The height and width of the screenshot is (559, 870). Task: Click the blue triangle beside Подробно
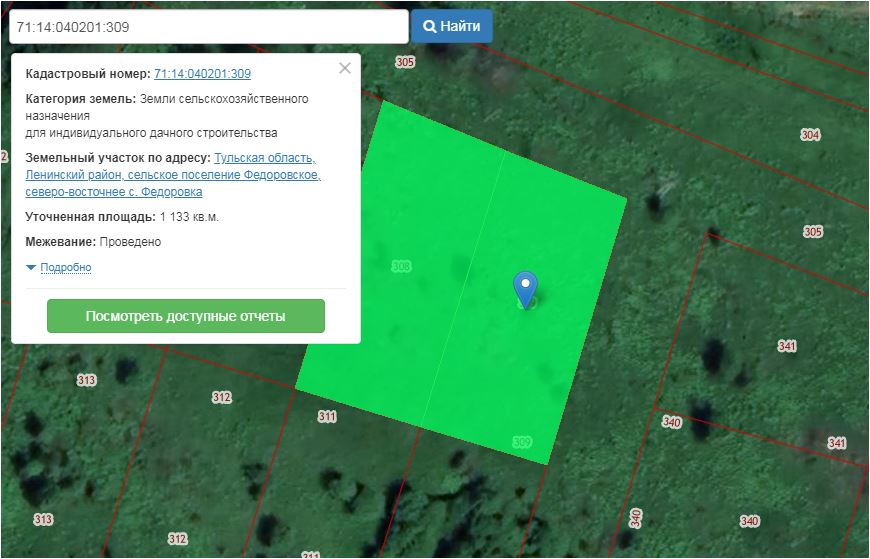click(x=31, y=268)
